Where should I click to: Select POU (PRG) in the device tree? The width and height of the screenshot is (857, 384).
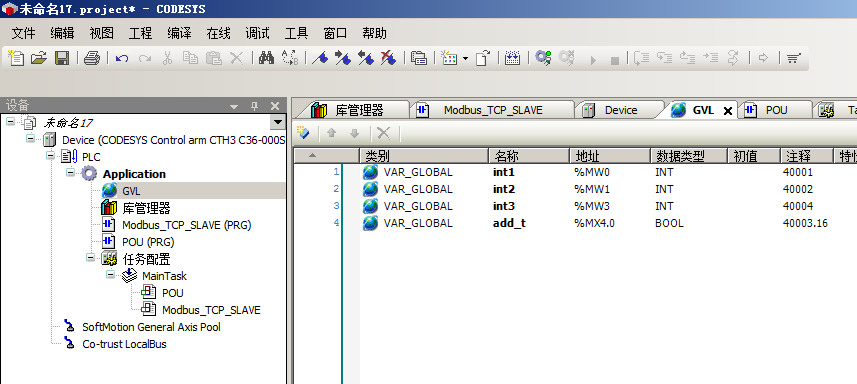[148, 242]
